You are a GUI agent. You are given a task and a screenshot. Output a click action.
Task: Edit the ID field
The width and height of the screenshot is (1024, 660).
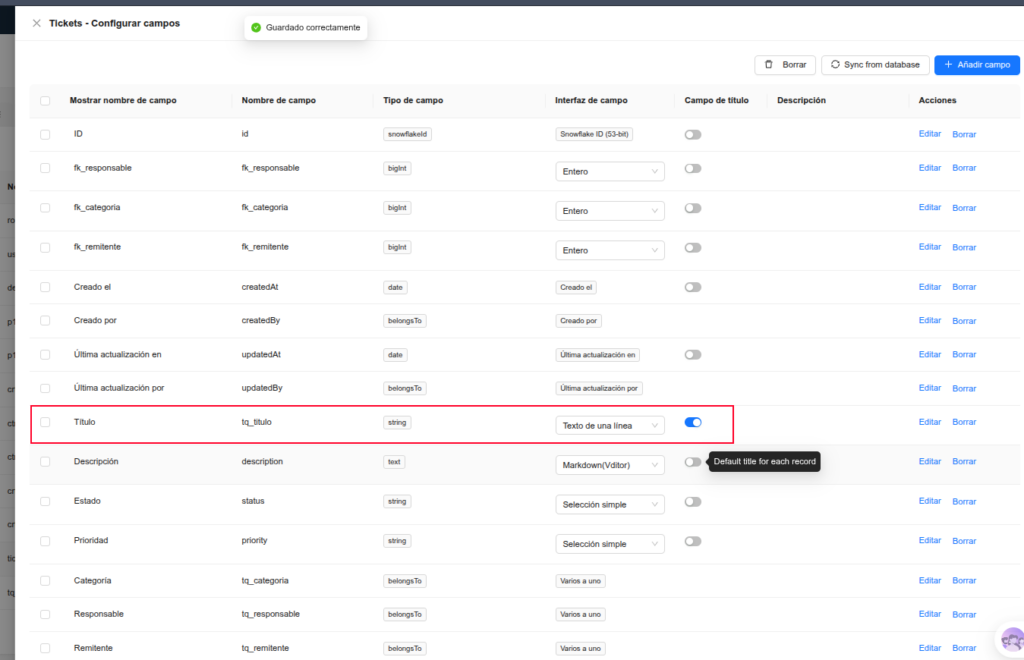(x=929, y=134)
